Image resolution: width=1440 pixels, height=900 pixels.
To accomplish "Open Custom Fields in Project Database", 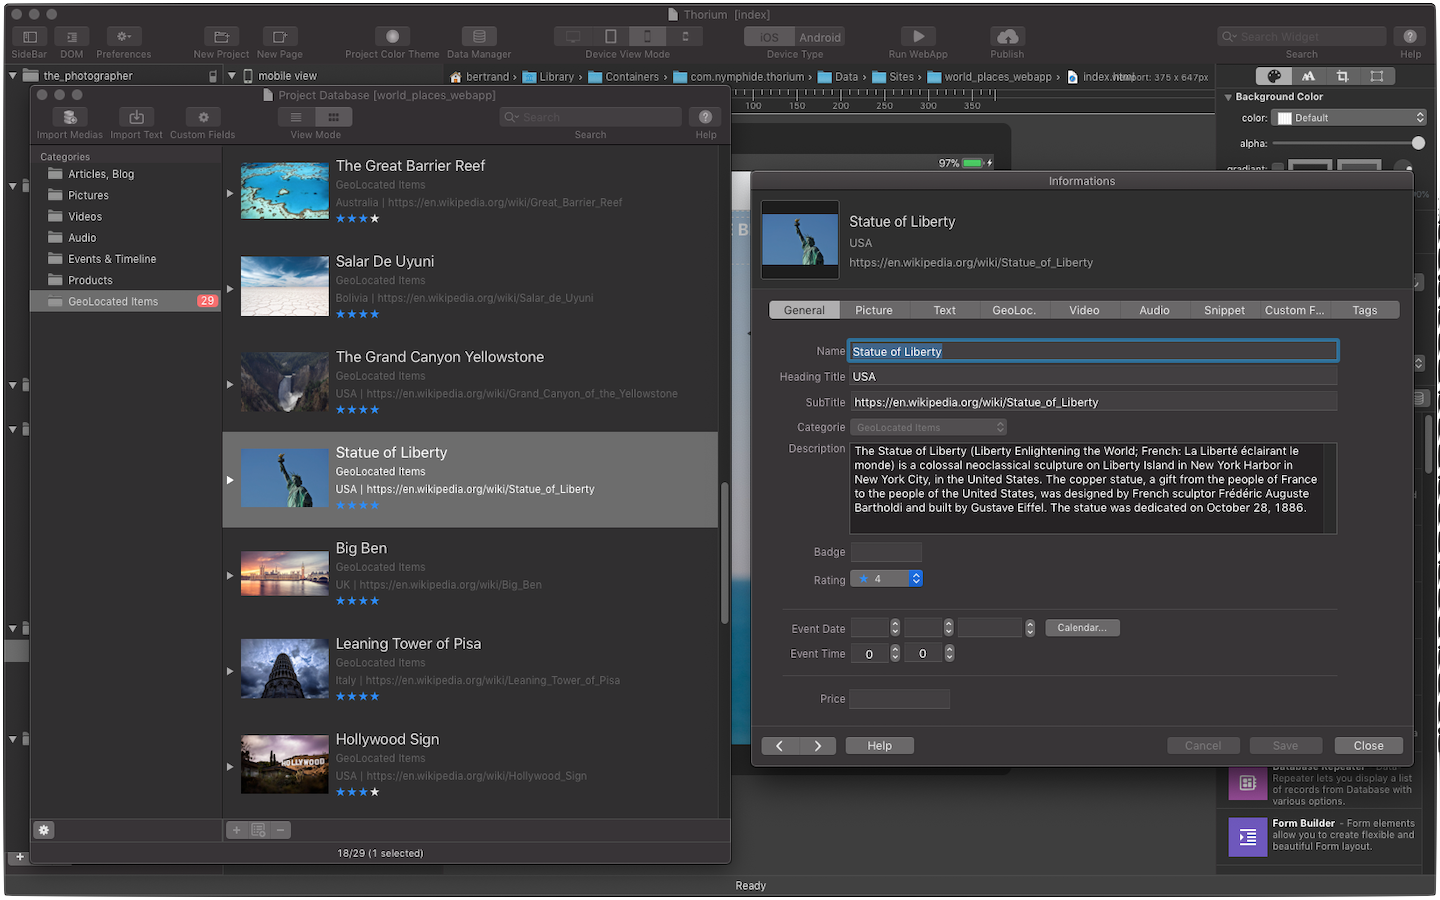I will pyautogui.click(x=203, y=118).
